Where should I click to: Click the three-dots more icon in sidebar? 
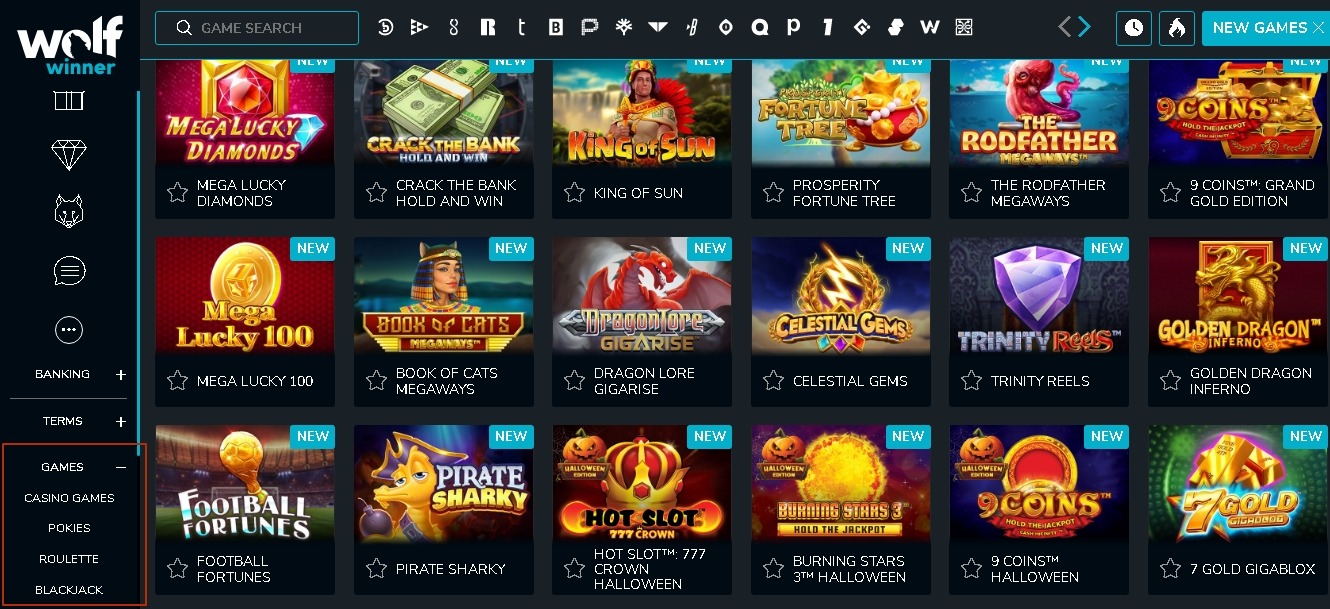pyautogui.click(x=69, y=329)
